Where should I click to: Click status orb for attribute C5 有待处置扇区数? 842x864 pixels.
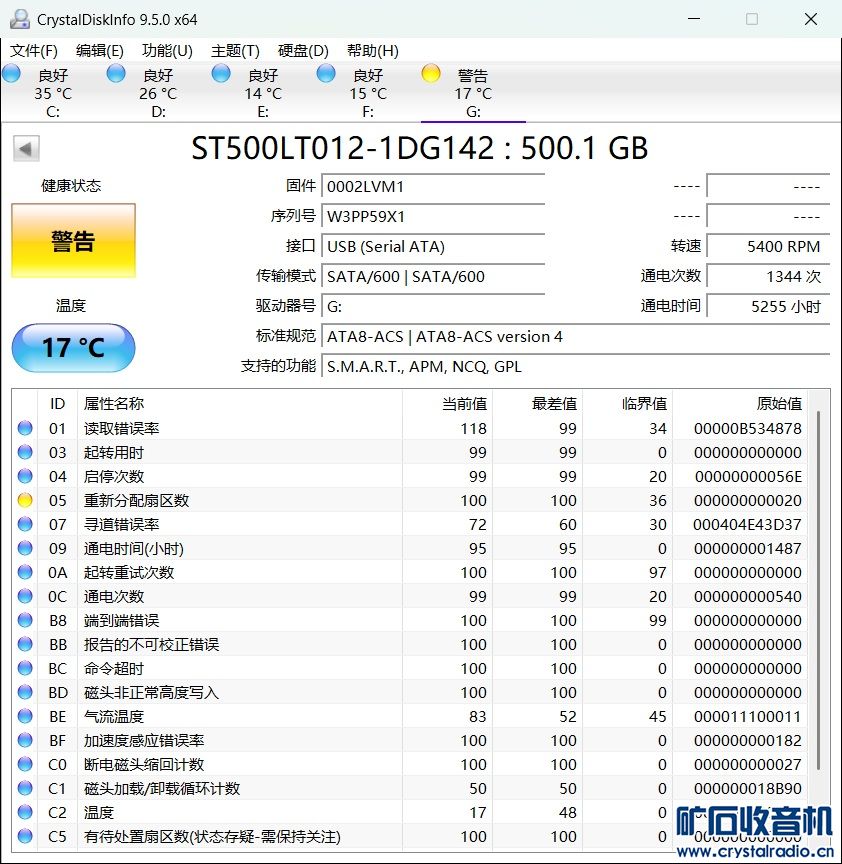coord(25,836)
